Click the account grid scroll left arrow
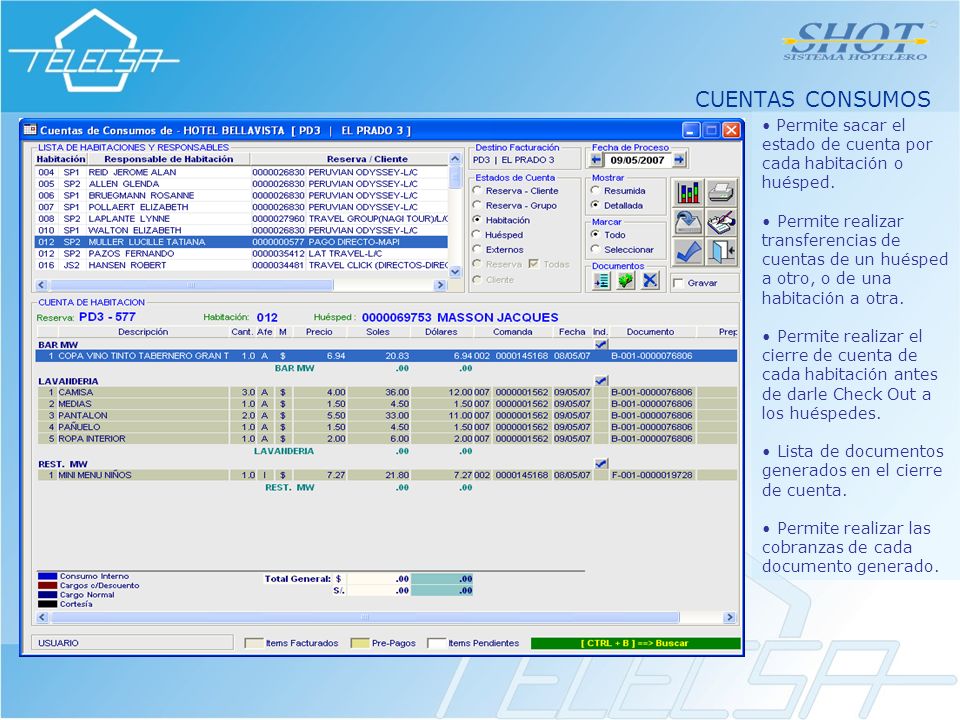960x720 pixels. coord(42,617)
